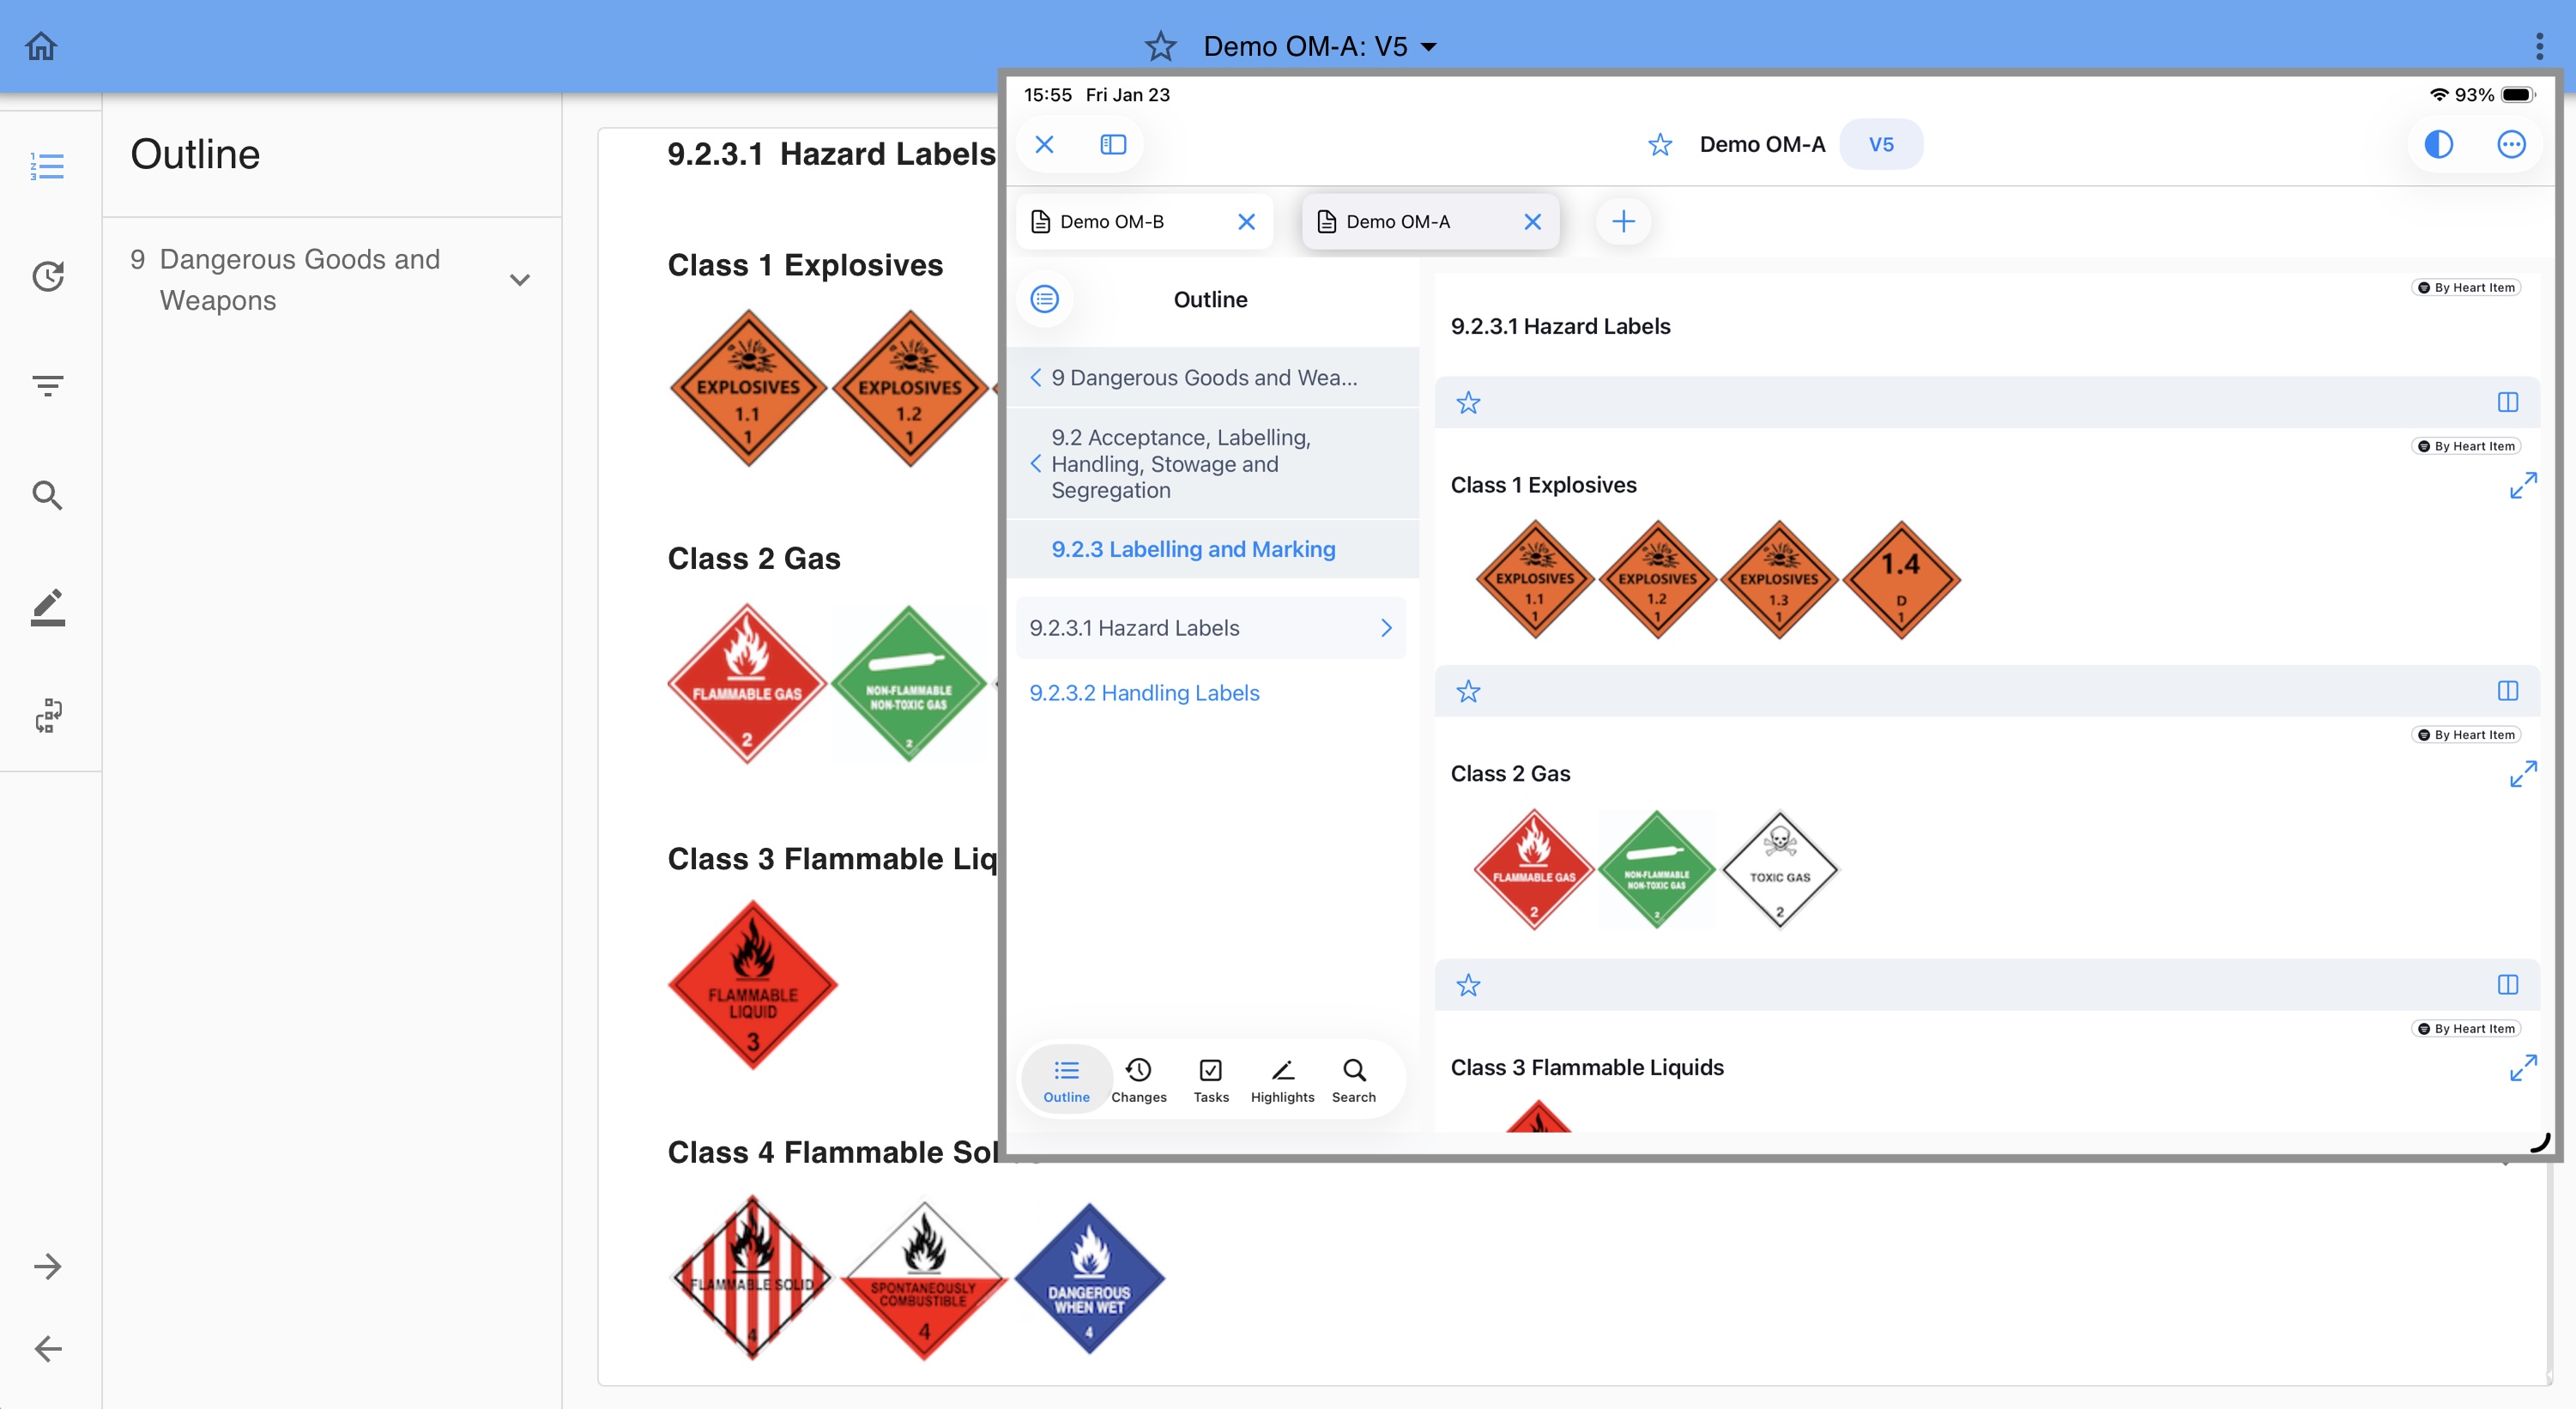
Task: Open the more options ellipsis circle icon
Action: point(2510,145)
